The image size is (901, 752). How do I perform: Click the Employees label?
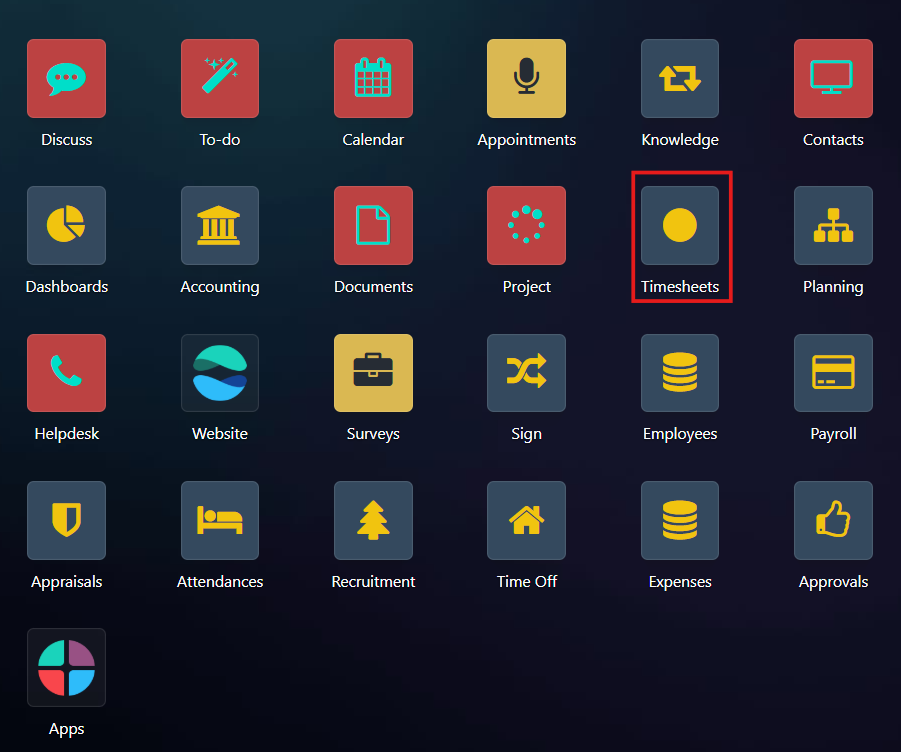point(680,434)
